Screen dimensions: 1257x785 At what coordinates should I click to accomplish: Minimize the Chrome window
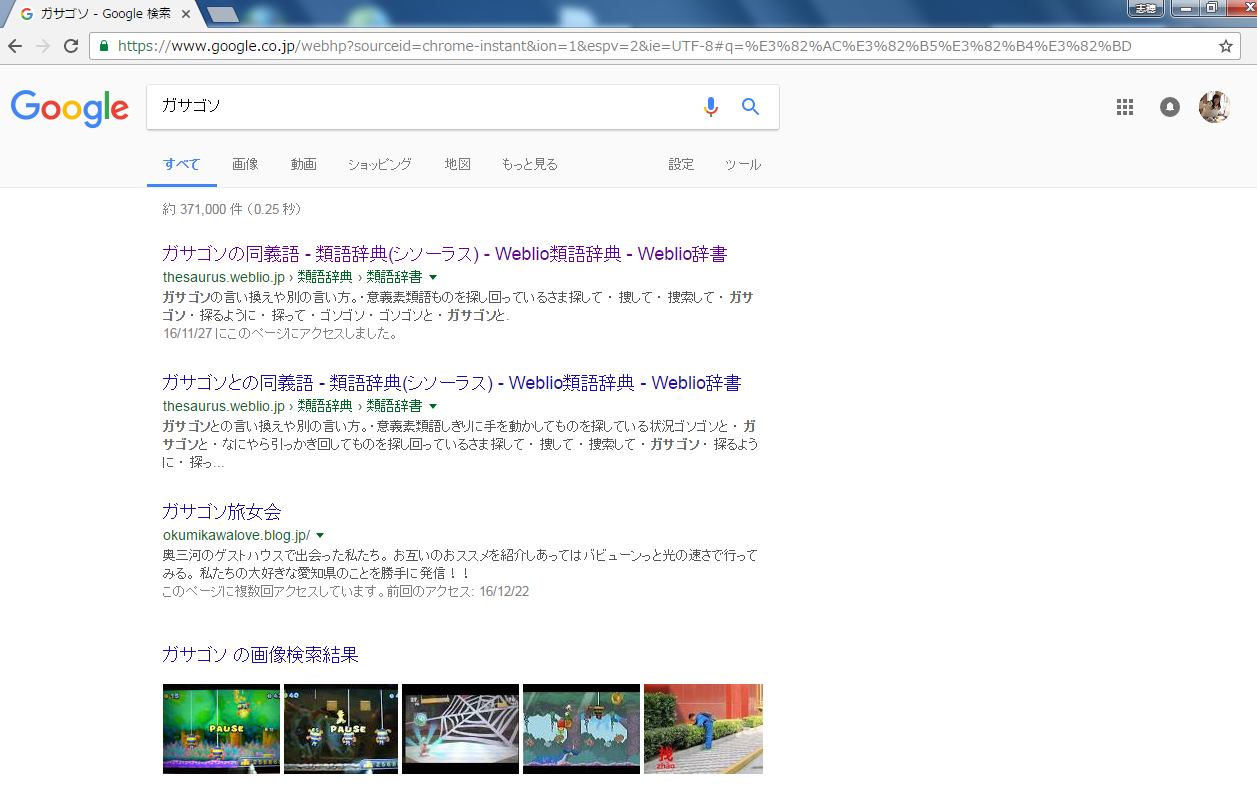[x=1187, y=8]
